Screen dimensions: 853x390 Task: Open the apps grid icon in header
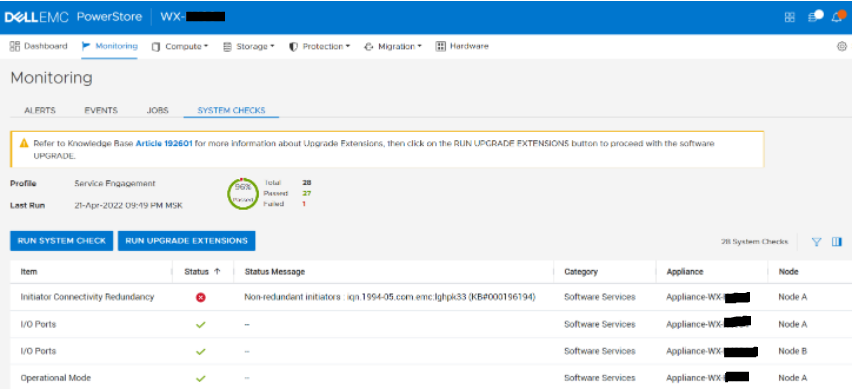pyautogui.click(x=789, y=17)
